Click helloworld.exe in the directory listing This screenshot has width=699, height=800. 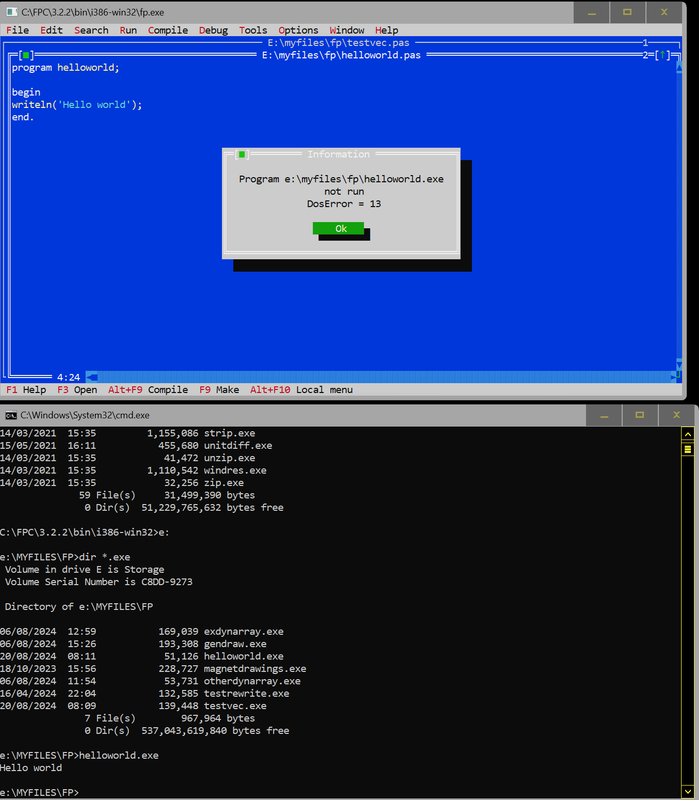(x=243, y=656)
